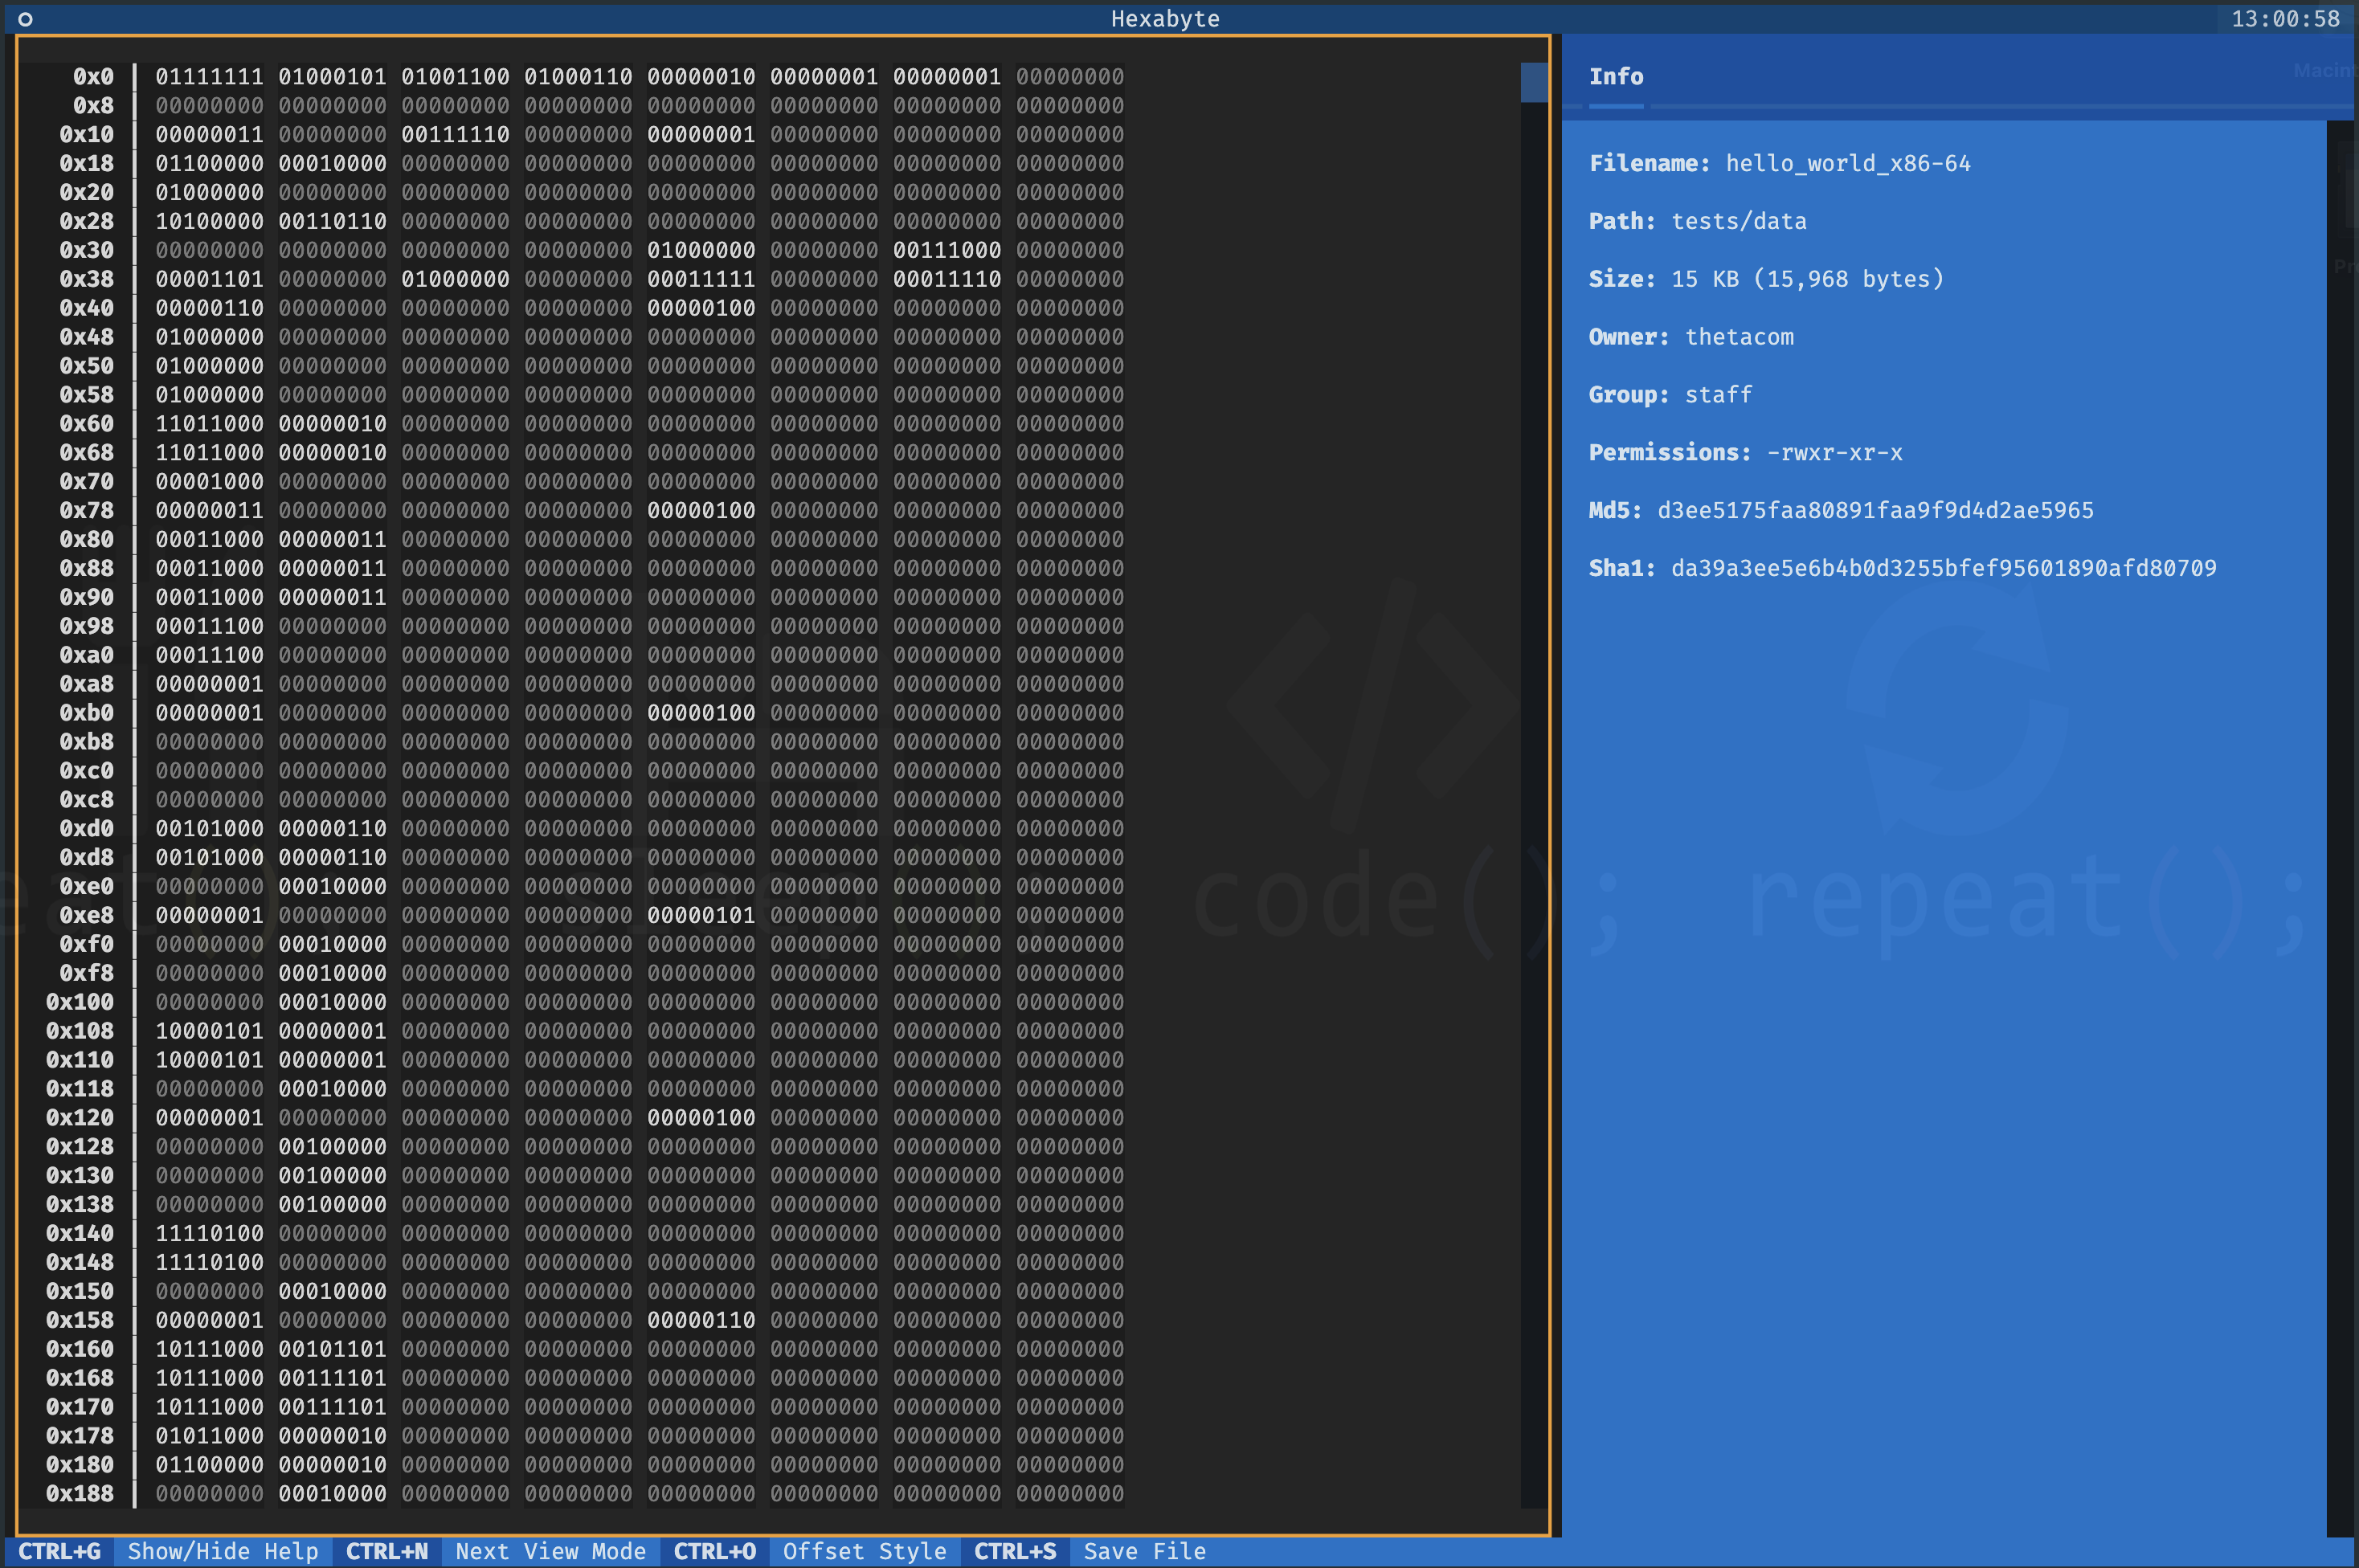
Task: Select first byte 01111111 at offset 0x0
Action: point(209,77)
